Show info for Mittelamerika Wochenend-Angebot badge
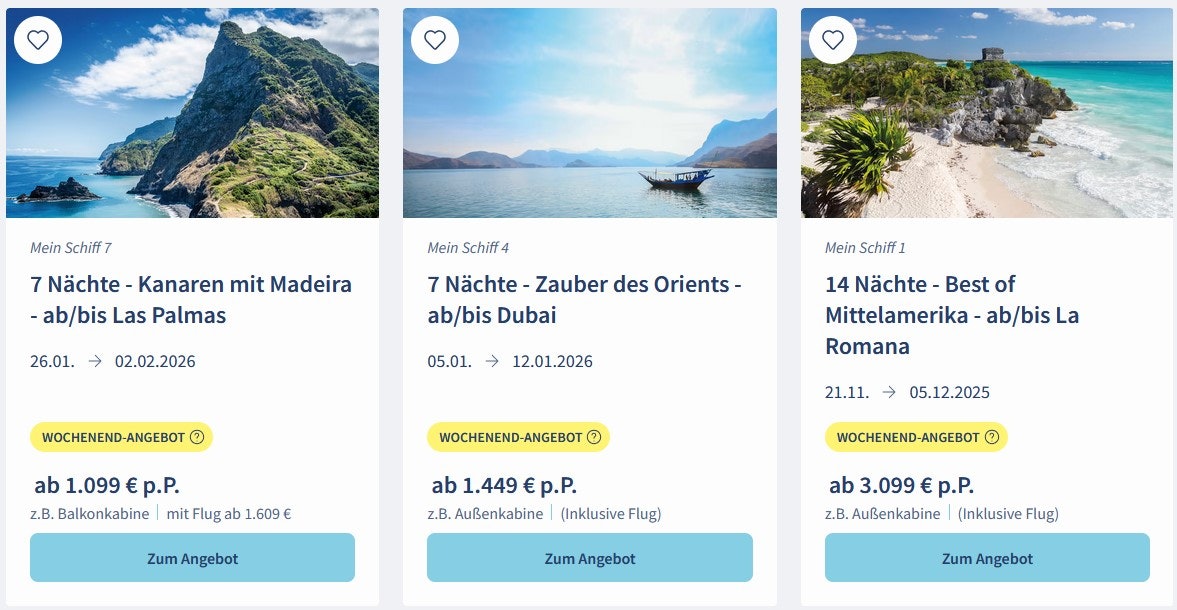1177x610 pixels. pyautogui.click(x=992, y=437)
